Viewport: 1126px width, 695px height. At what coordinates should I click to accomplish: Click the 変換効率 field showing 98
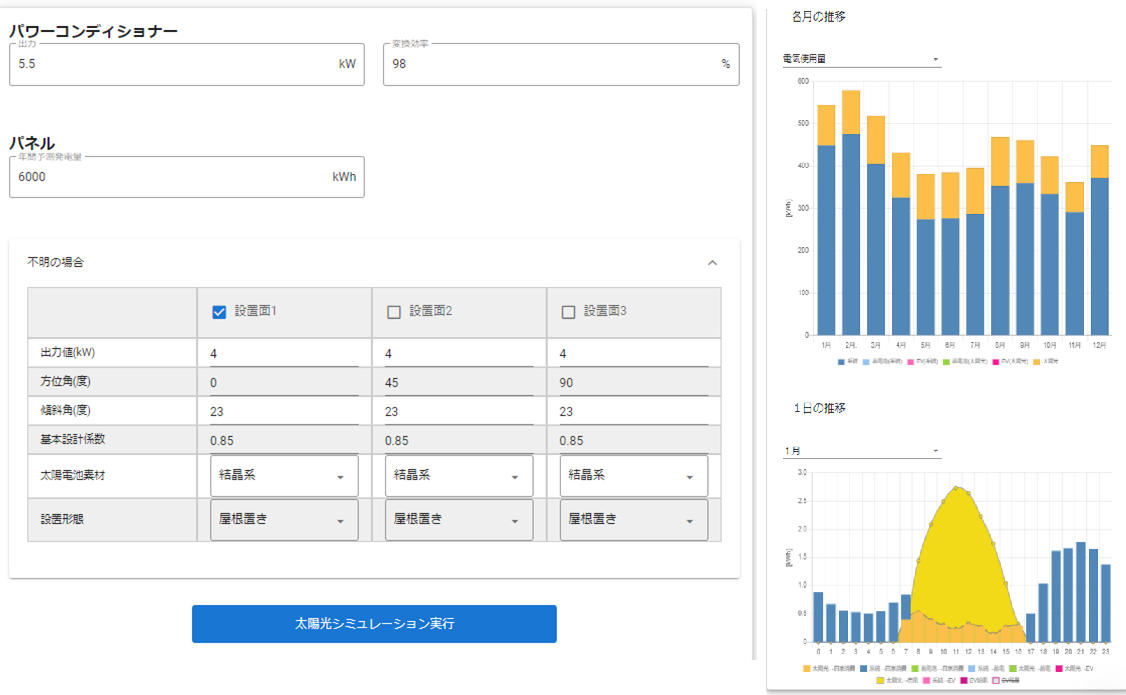pyautogui.click(x=561, y=65)
